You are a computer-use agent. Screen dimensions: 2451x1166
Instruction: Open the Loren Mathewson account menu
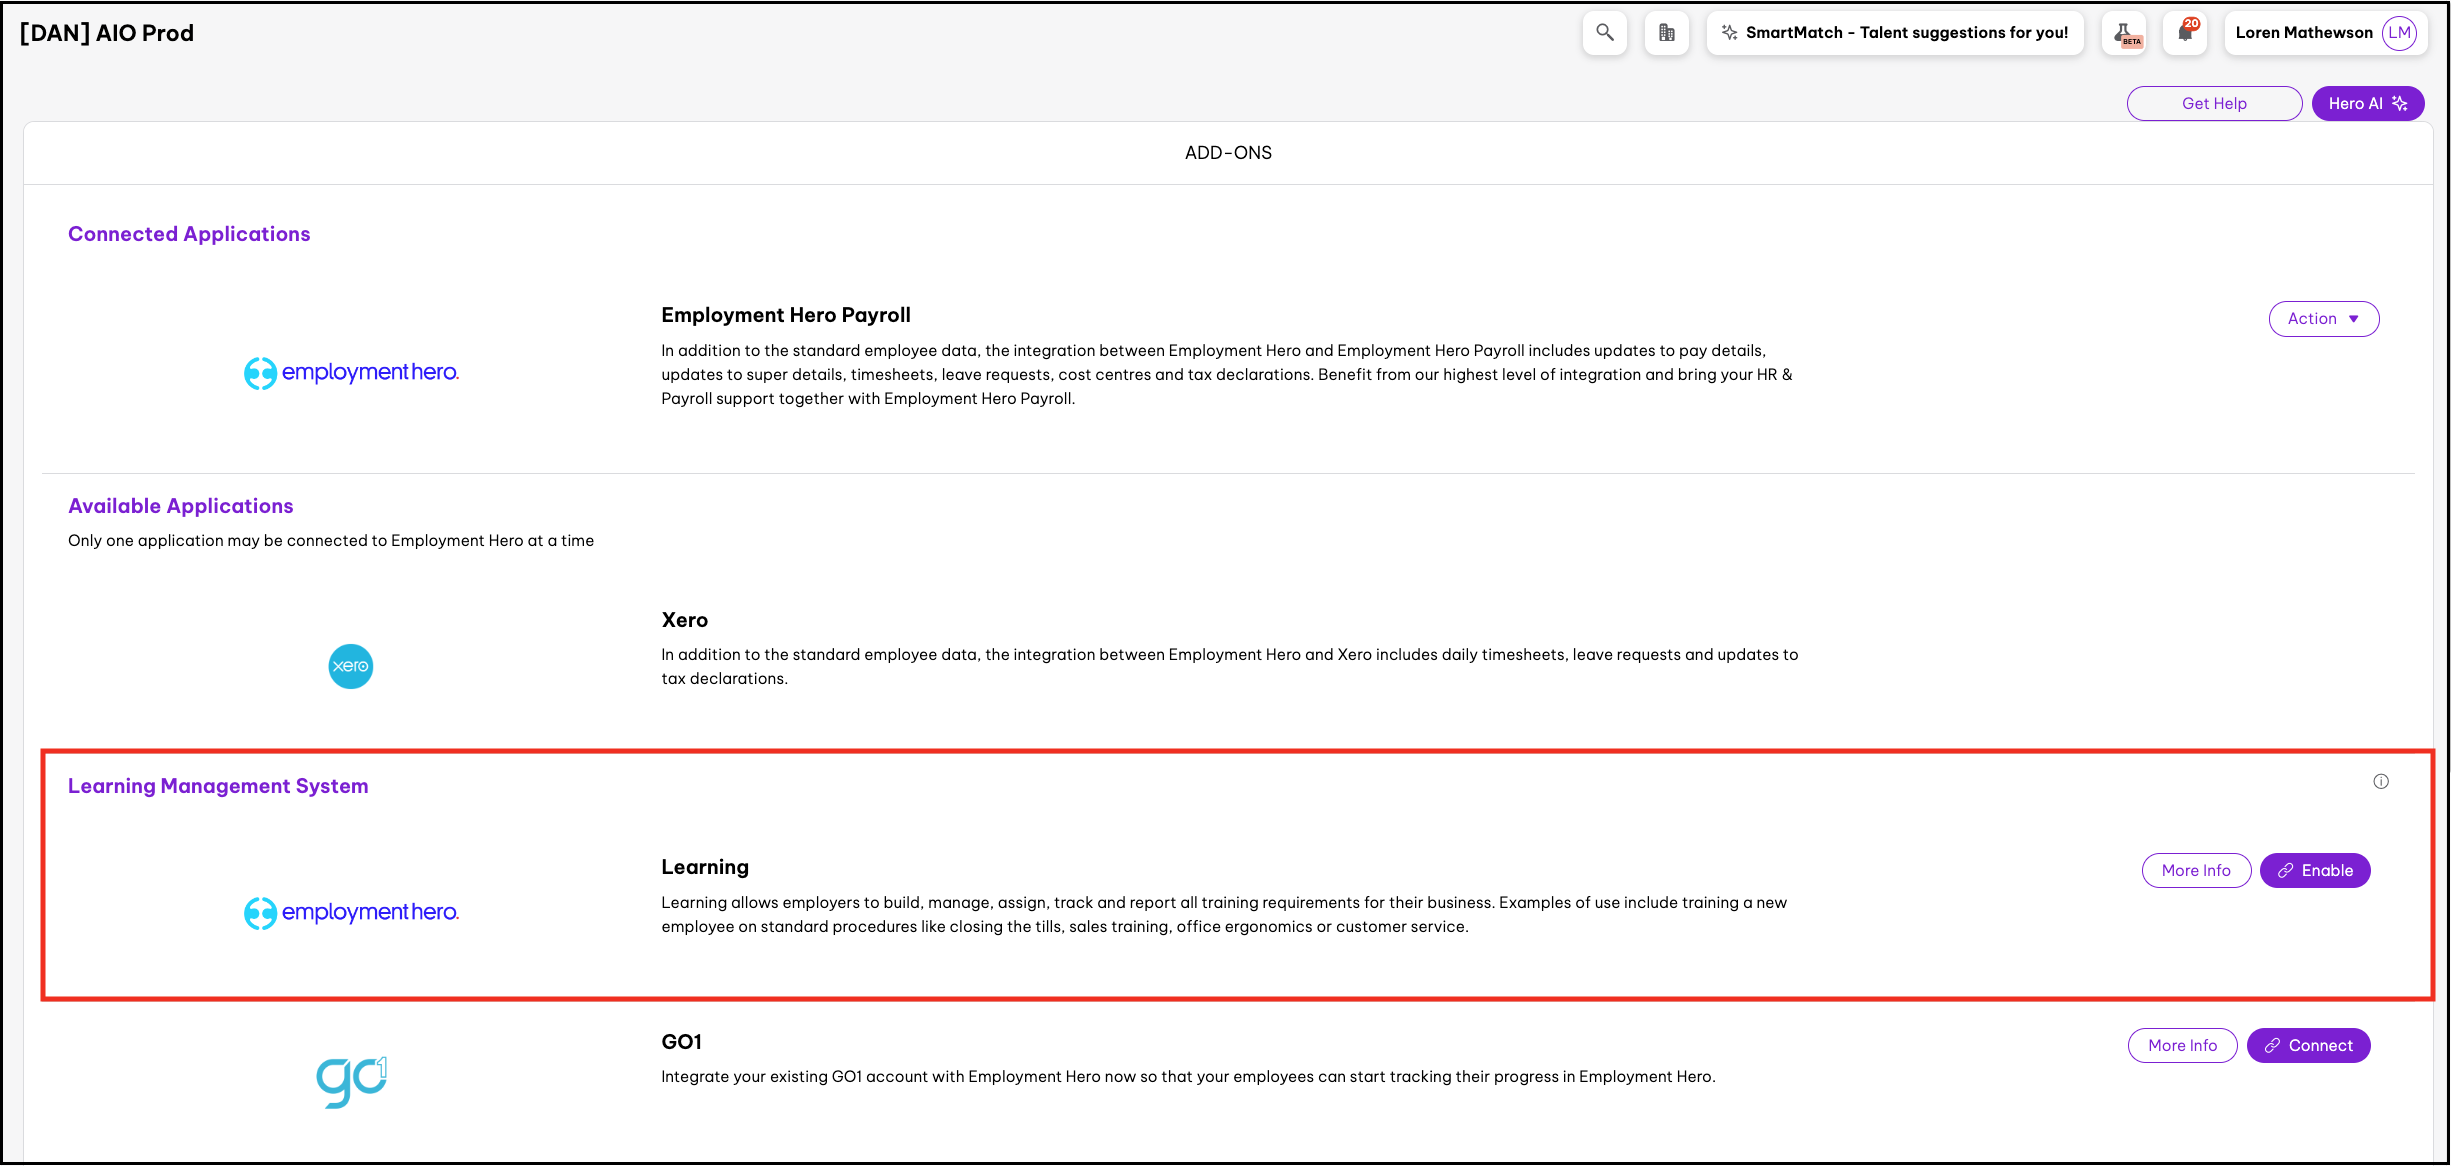coord(2304,32)
